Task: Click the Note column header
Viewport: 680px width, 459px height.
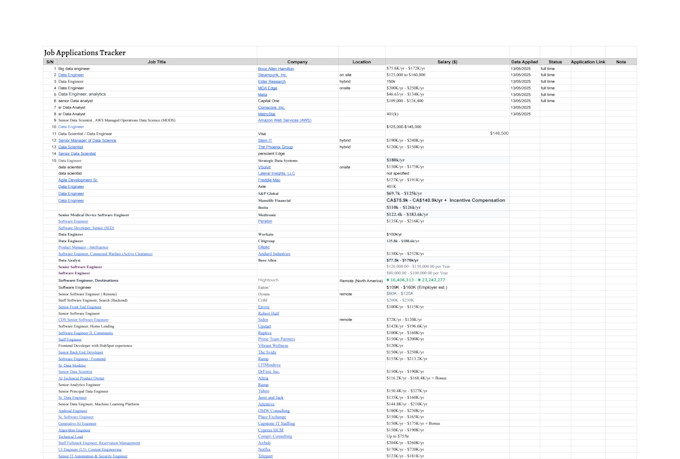Action: click(621, 62)
